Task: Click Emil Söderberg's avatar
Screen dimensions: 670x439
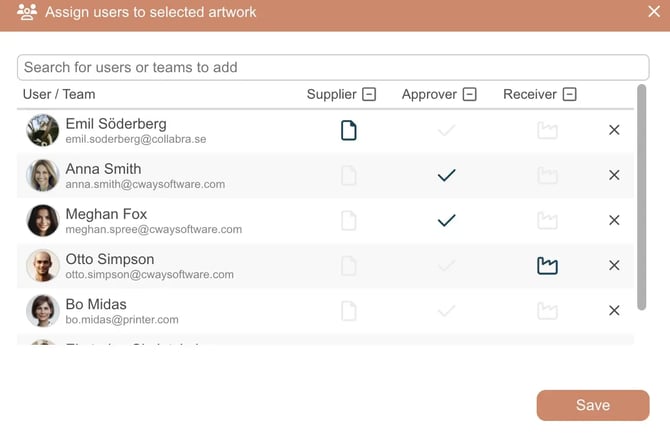Action: point(42,130)
